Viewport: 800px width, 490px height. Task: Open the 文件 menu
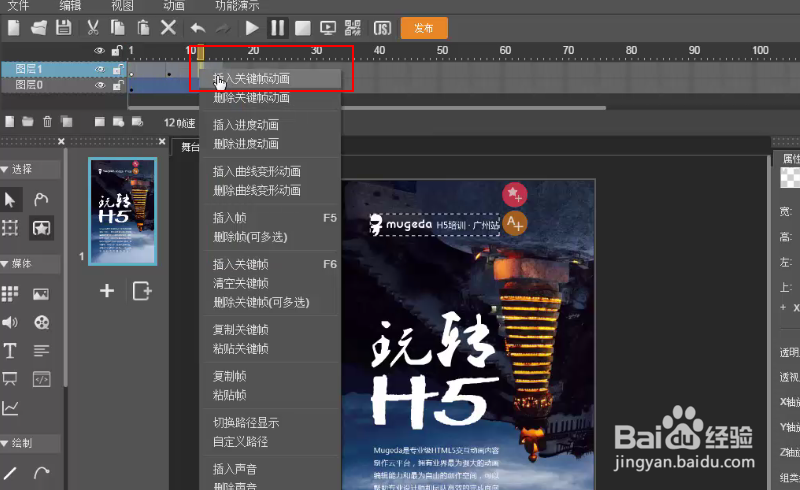click(x=18, y=6)
